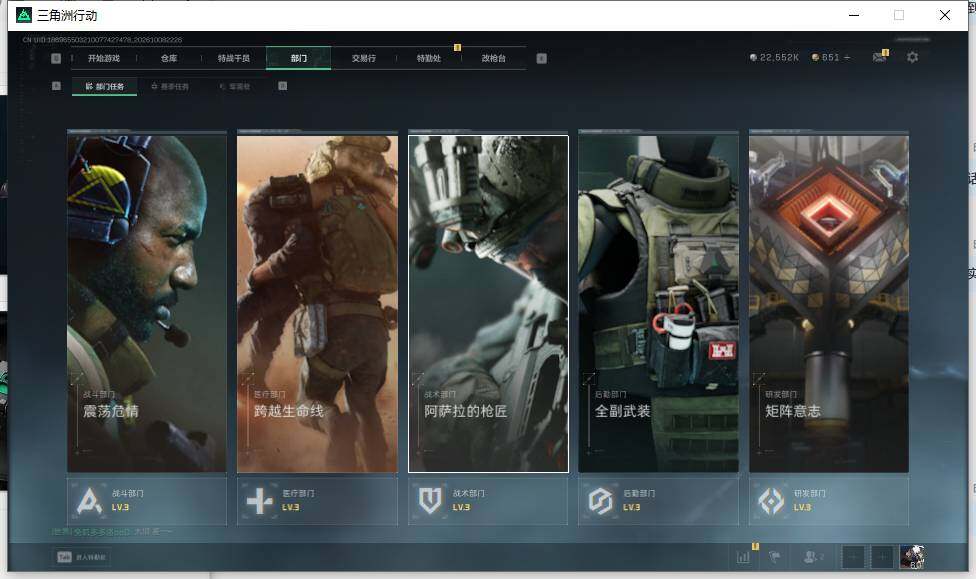Select the 开始游戏 tab

pyautogui.click(x=104, y=58)
